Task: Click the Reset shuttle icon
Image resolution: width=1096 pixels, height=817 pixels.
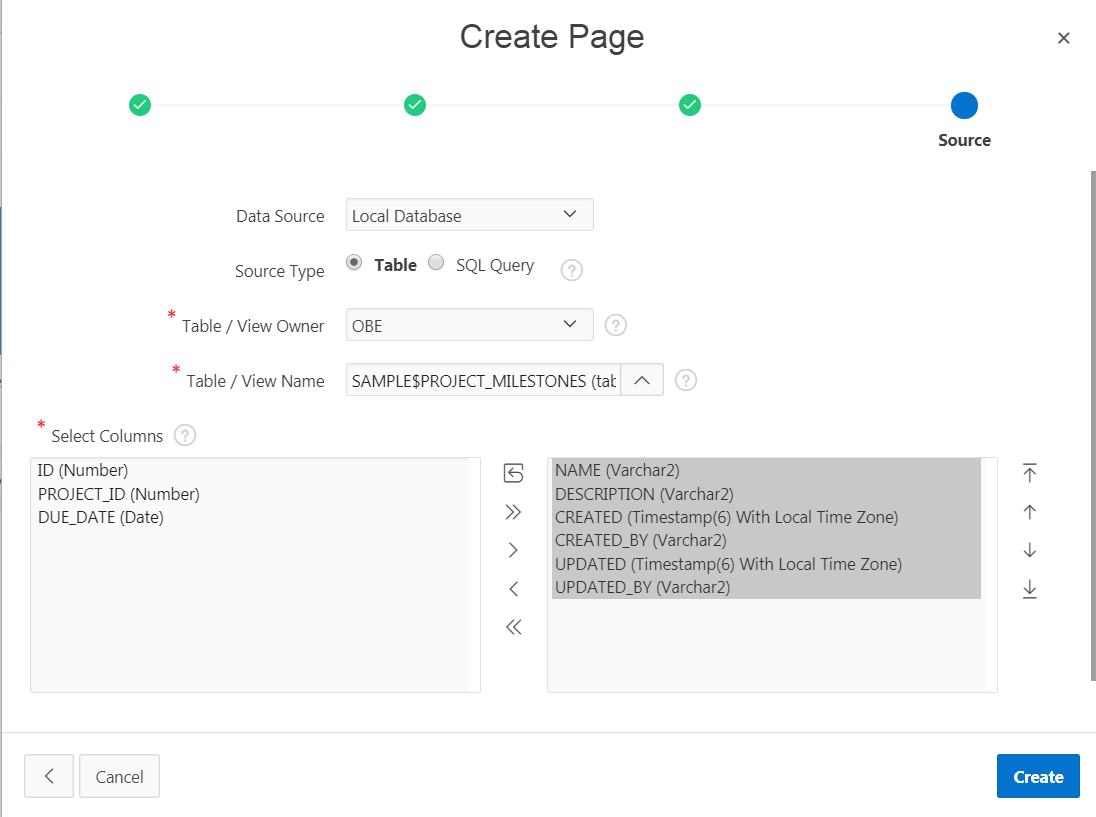Action: point(513,473)
